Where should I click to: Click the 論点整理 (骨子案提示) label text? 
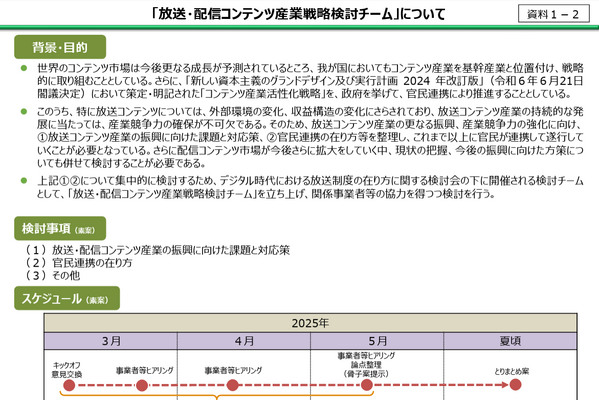click(x=366, y=369)
